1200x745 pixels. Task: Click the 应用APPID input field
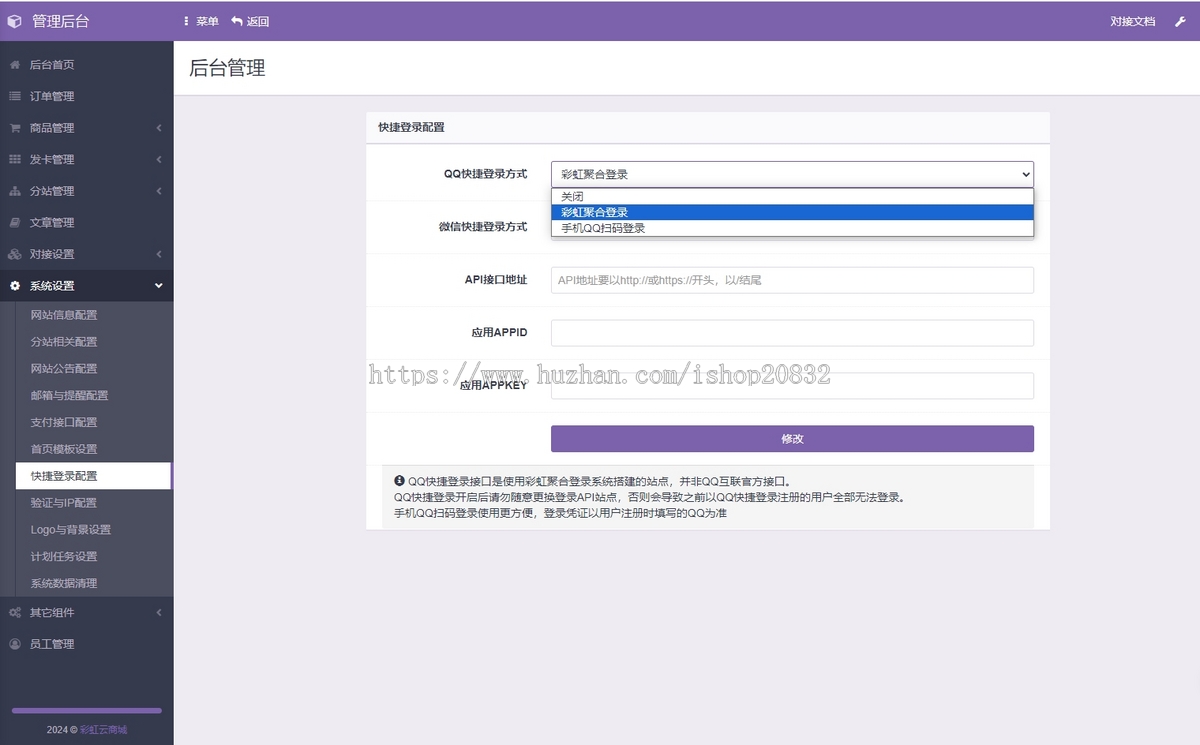point(792,333)
